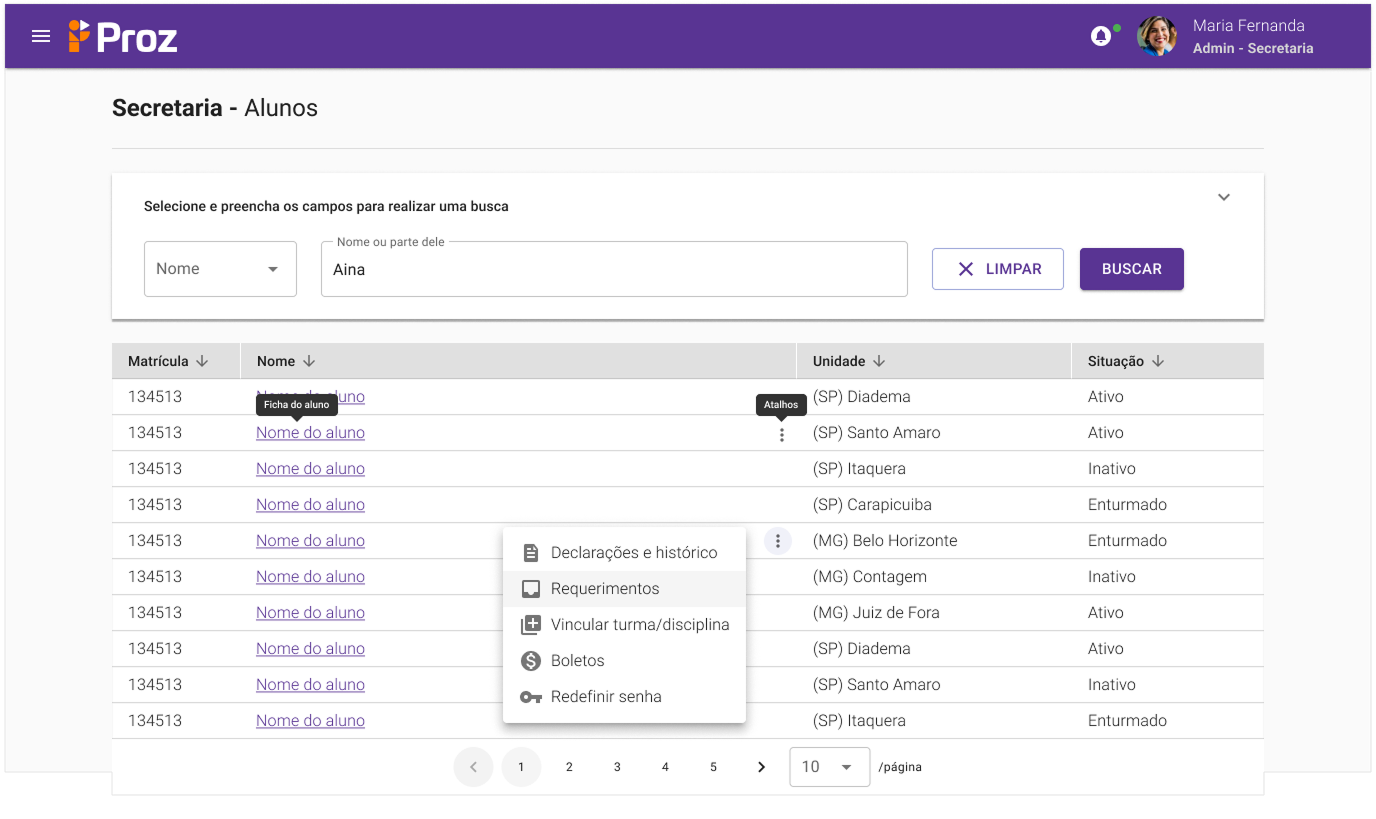Open notifications bell

tap(1100, 37)
